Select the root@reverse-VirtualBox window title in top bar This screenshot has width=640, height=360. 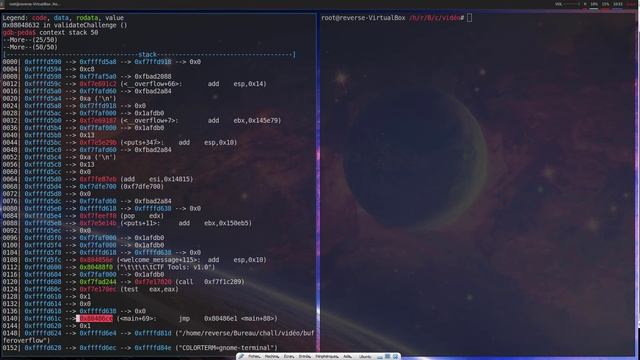point(34,4)
